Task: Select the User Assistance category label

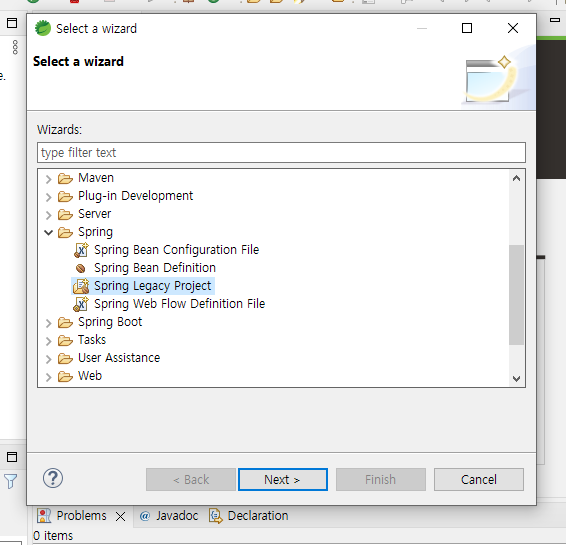Action: click(x=119, y=358)
